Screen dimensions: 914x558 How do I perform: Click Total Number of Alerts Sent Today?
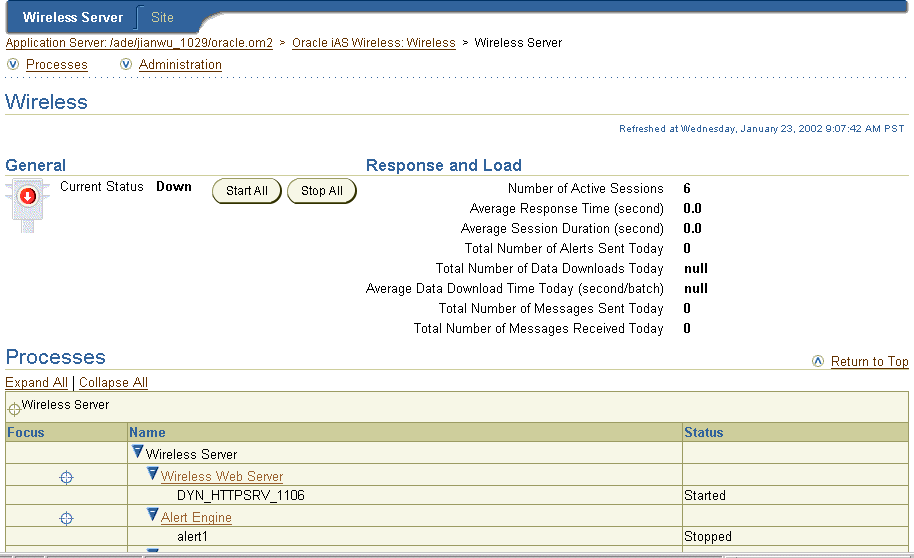pyautogui.click(x=564, y=248)
